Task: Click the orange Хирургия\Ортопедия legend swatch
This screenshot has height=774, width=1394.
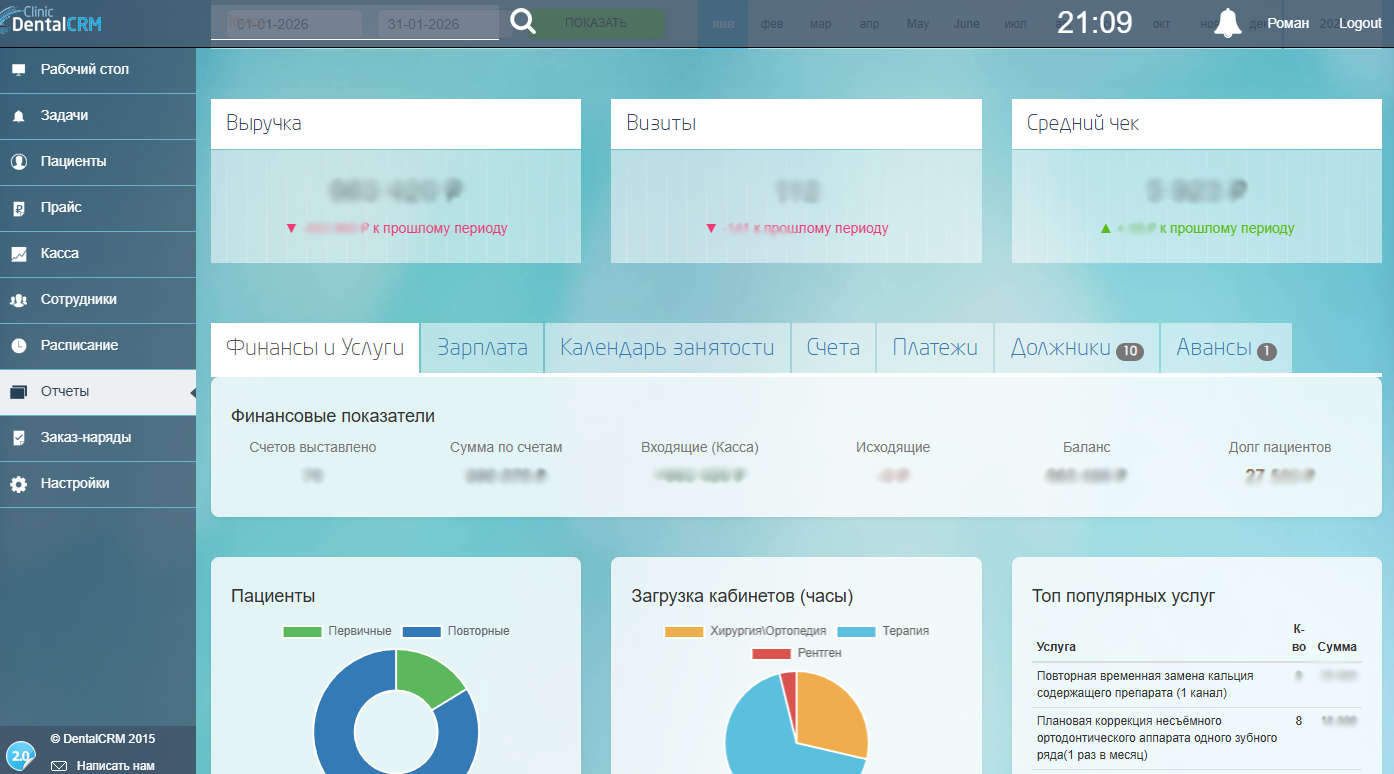Action: [683, 631]
